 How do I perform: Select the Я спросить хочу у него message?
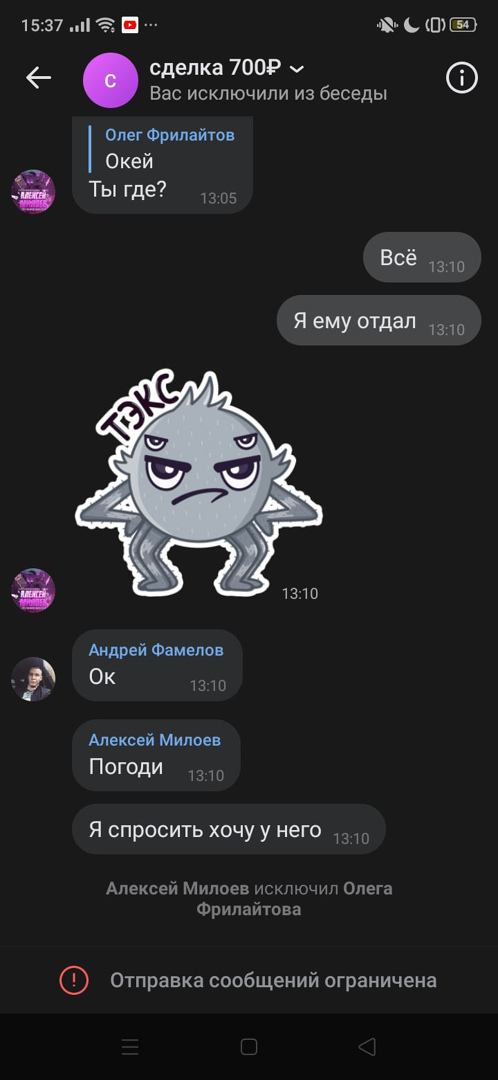pos(229,829)
